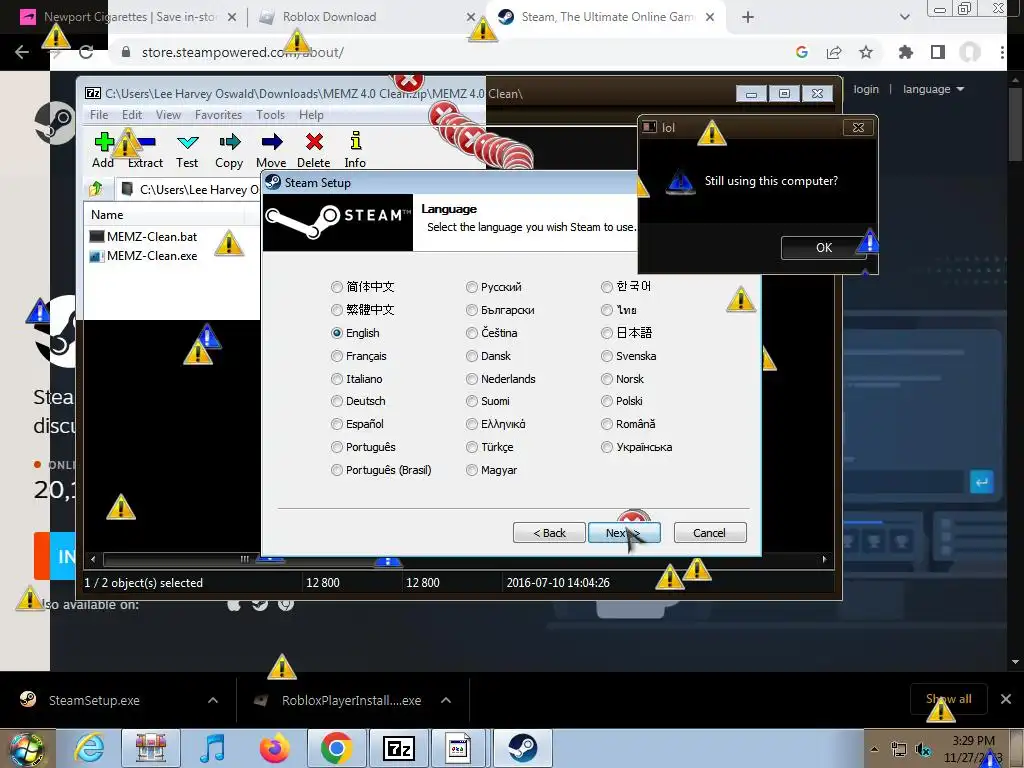Choose Français as the Steam language
This screenshot has width=1024, height=768.
click(x=359, y=356)
